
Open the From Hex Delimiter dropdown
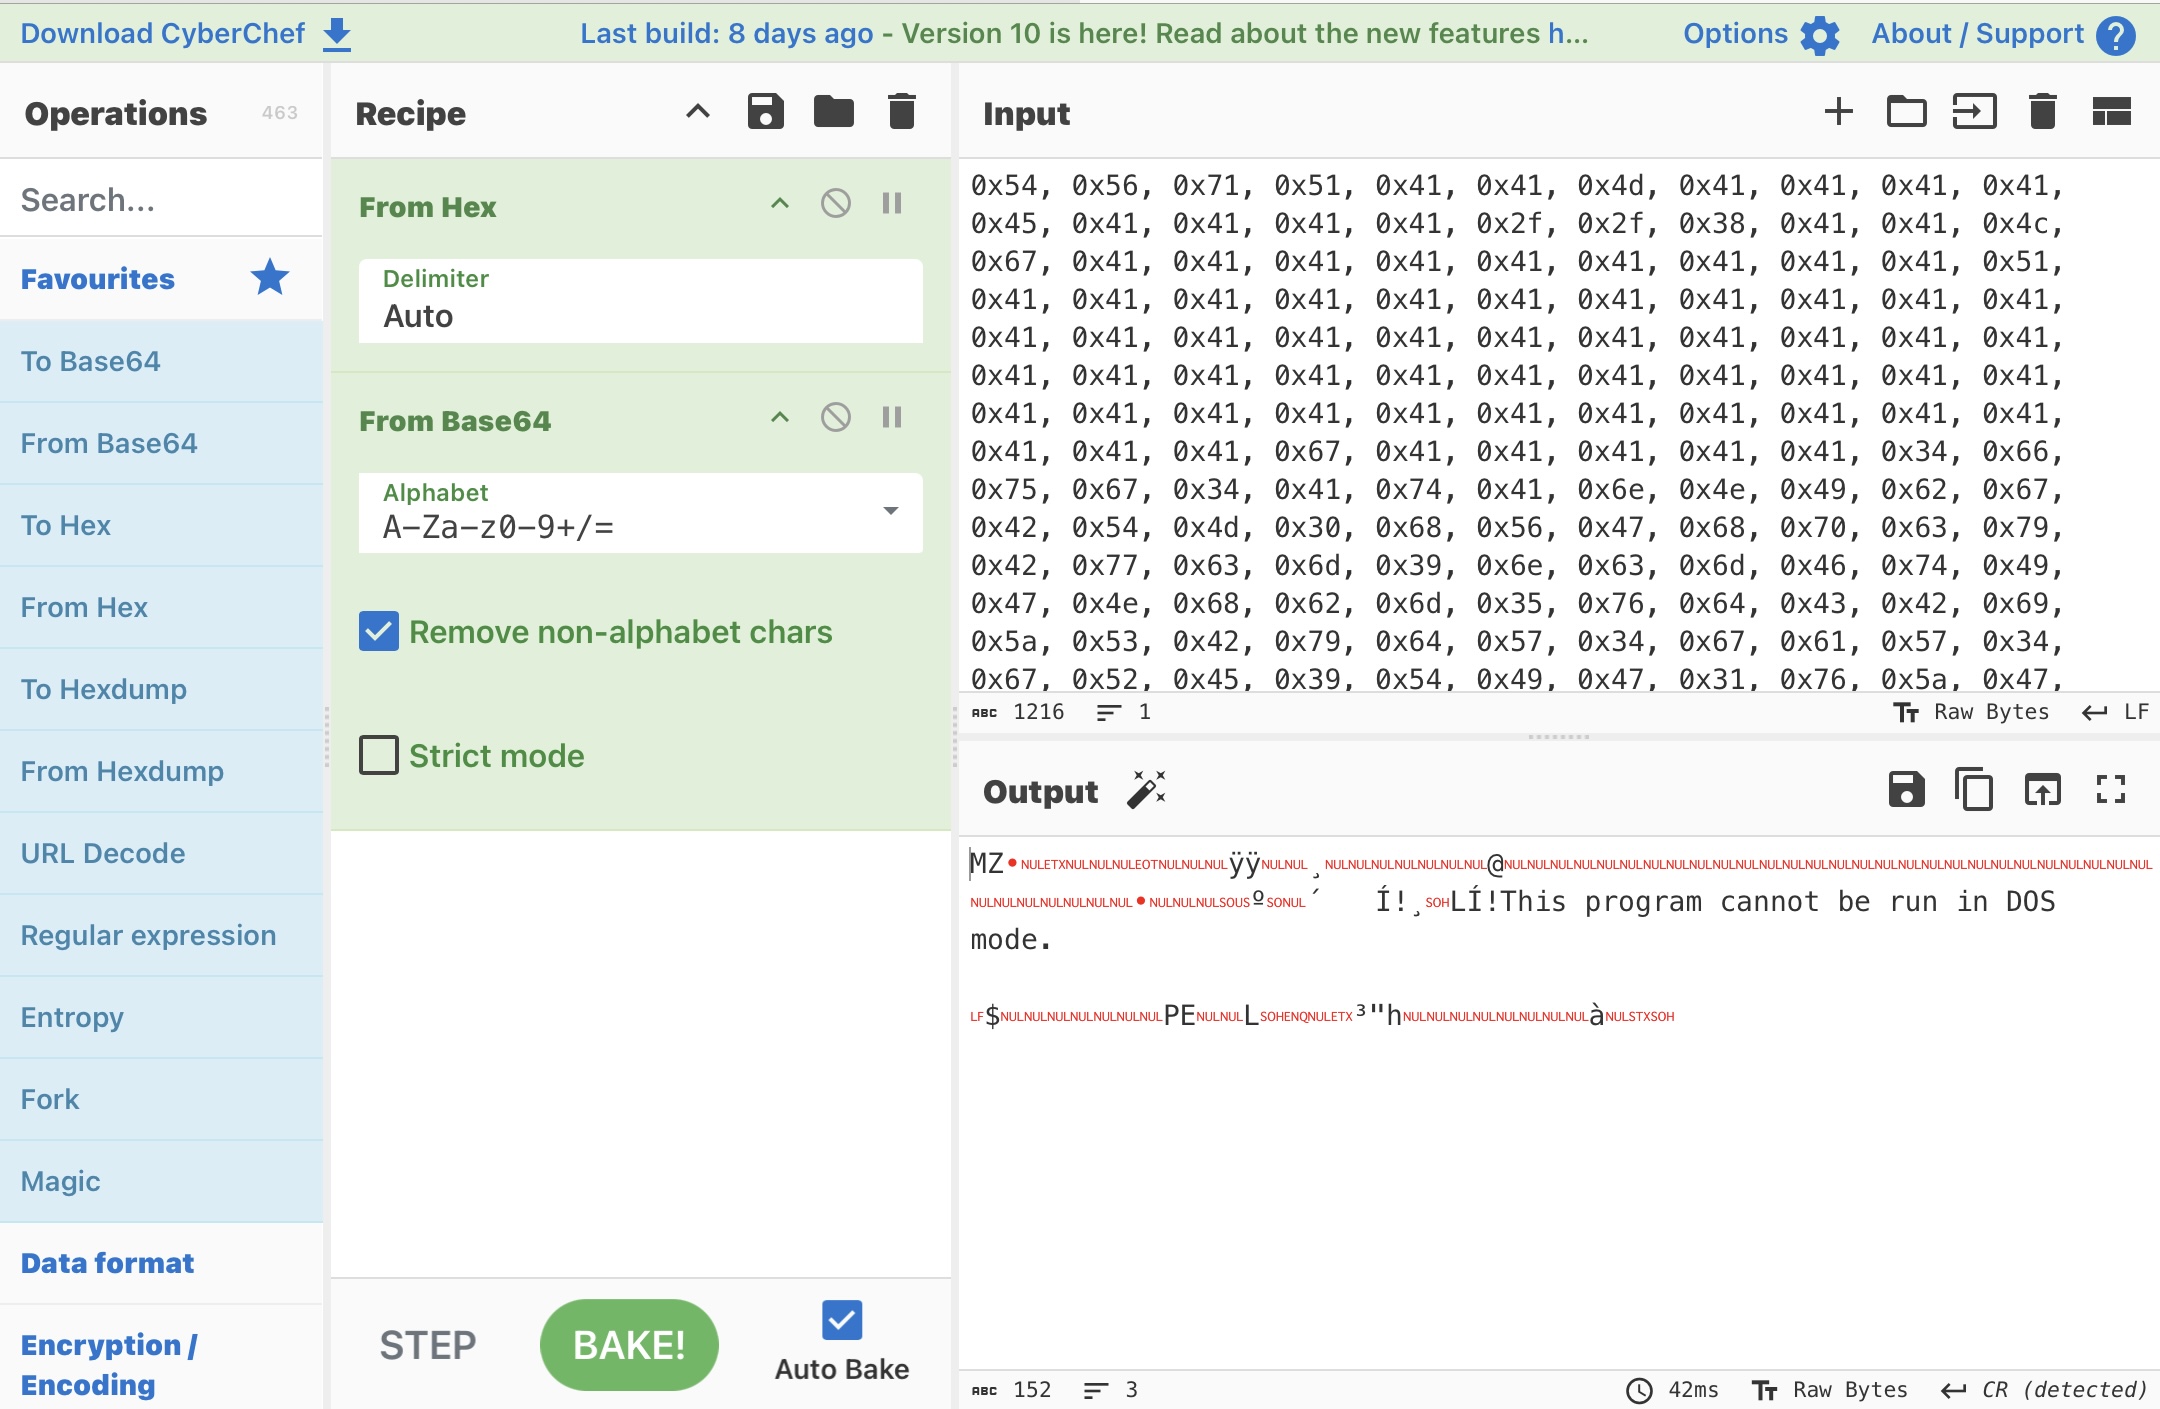point(640,302)
